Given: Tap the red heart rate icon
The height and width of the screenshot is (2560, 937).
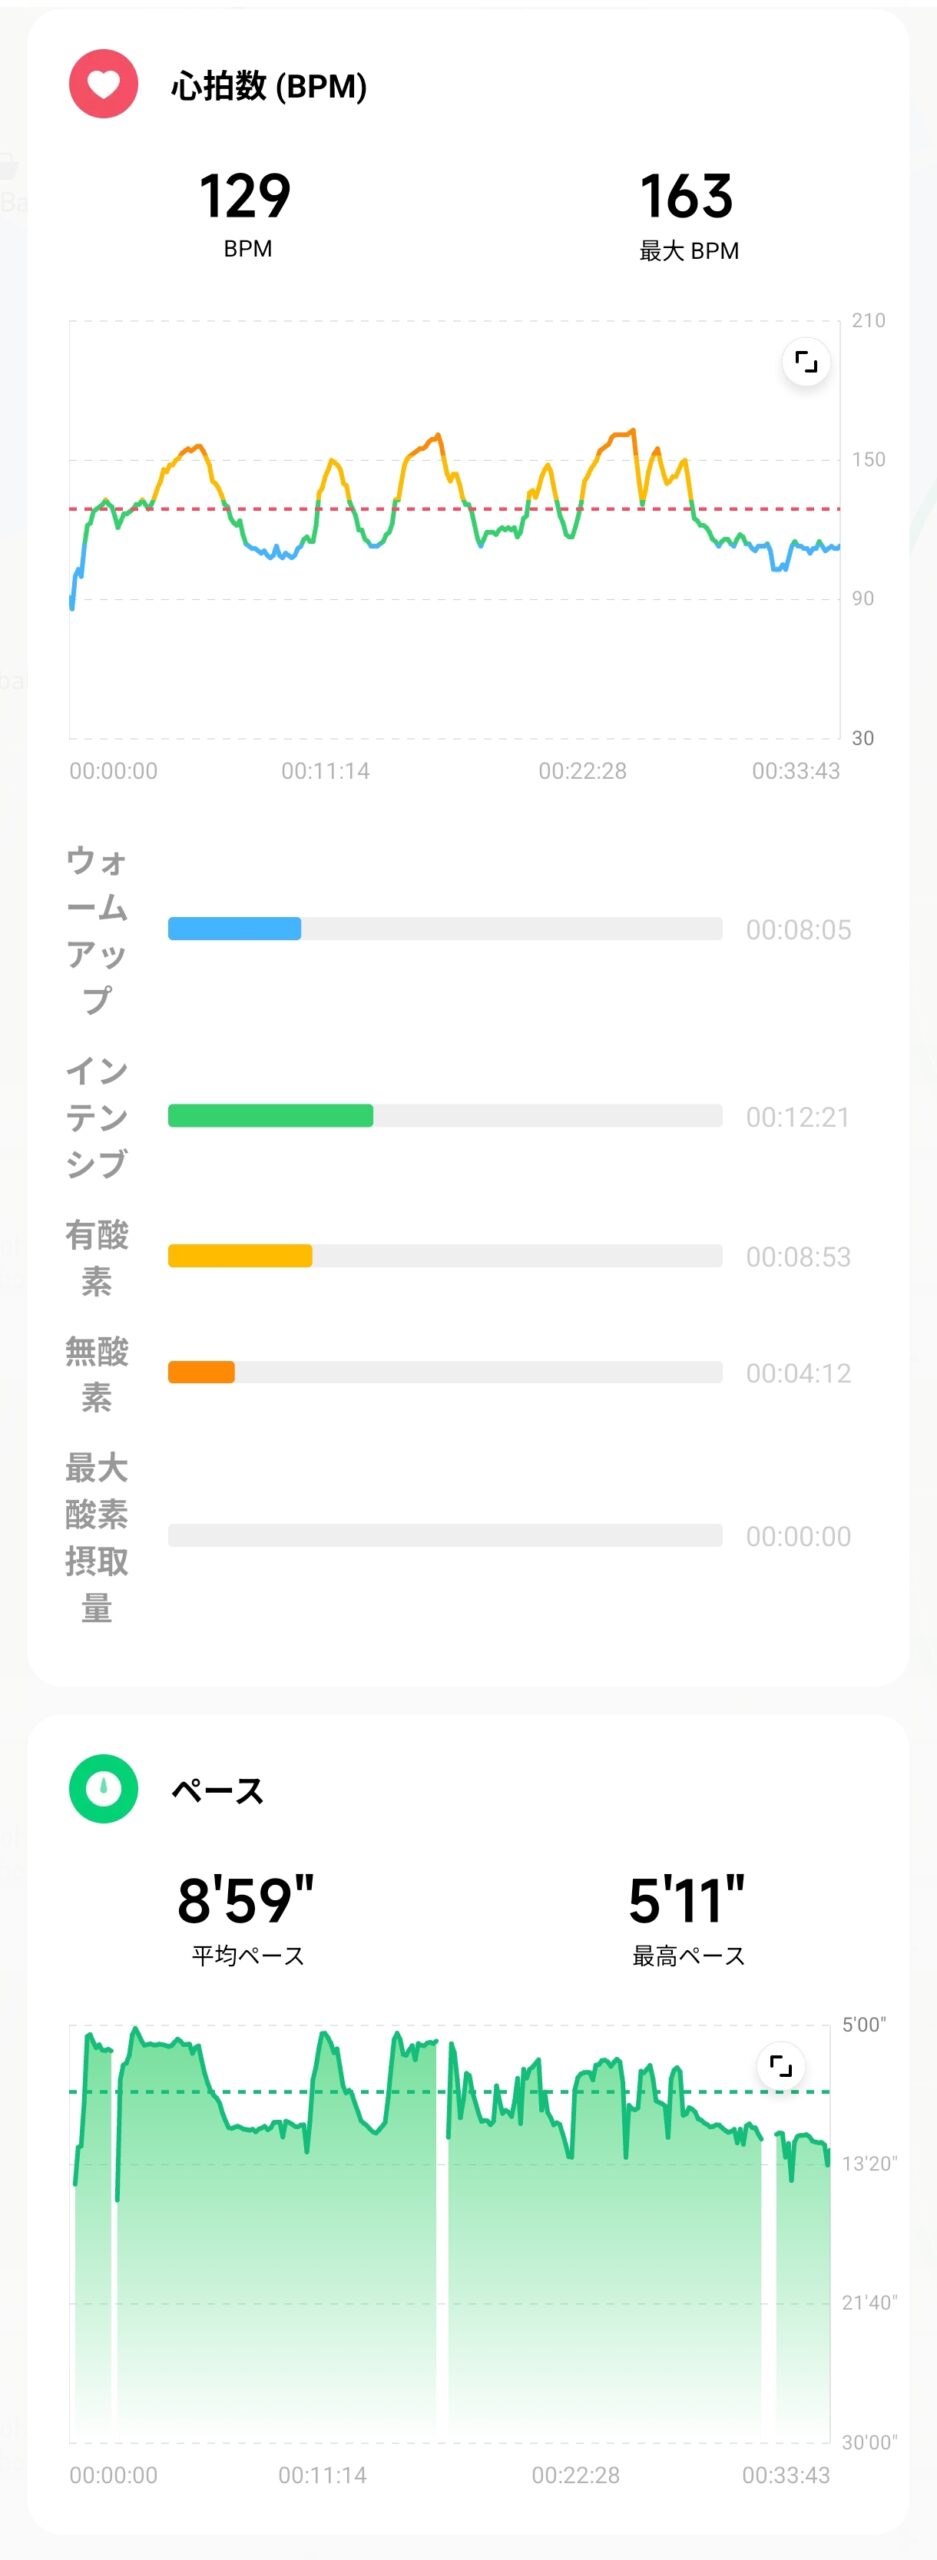Looking at the screenshot, I should 103,84.
